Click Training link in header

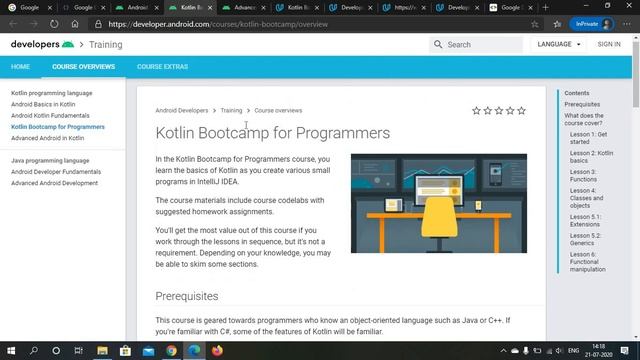pos(106,44)
